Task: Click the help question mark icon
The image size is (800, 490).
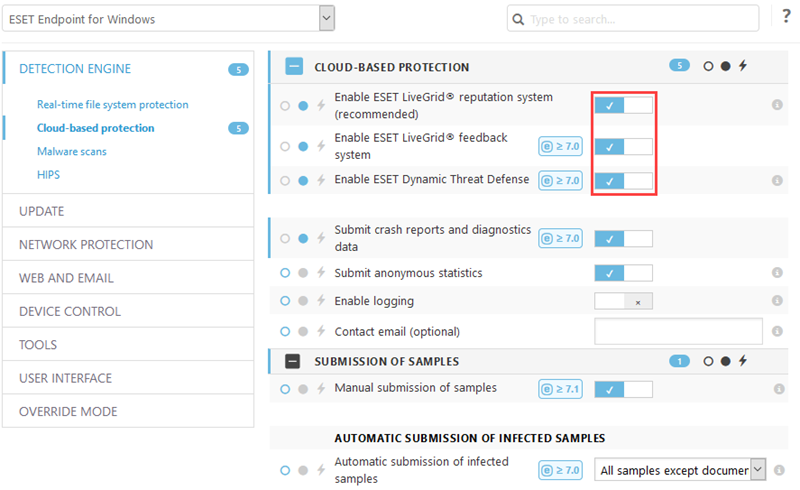Action: coord(786,17)
